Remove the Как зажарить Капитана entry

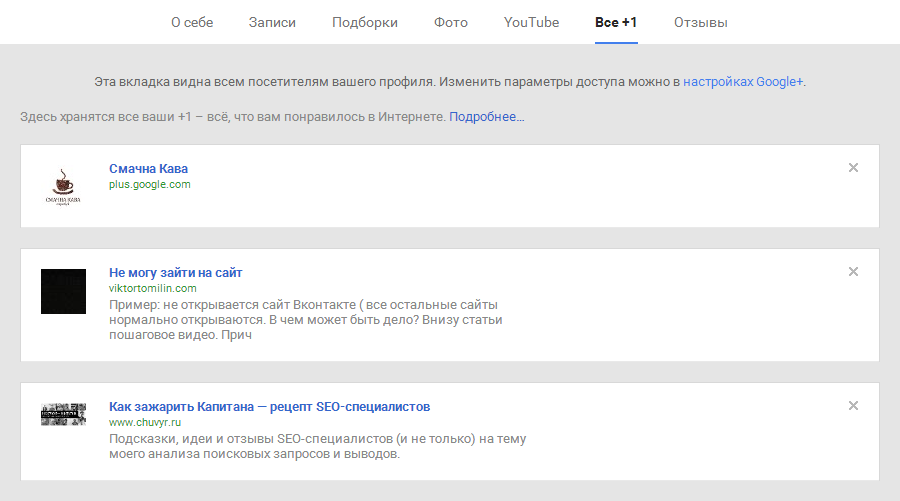(x=853, y=406)
